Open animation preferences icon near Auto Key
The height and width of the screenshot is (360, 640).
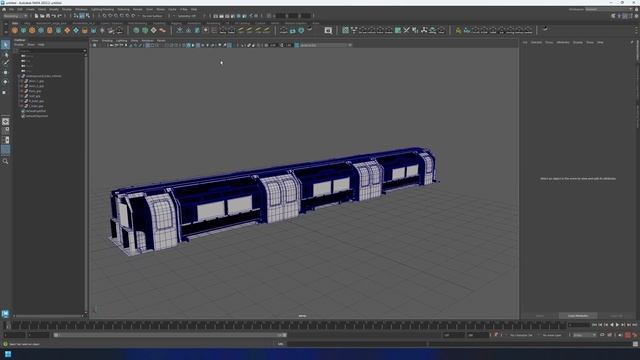635,335
